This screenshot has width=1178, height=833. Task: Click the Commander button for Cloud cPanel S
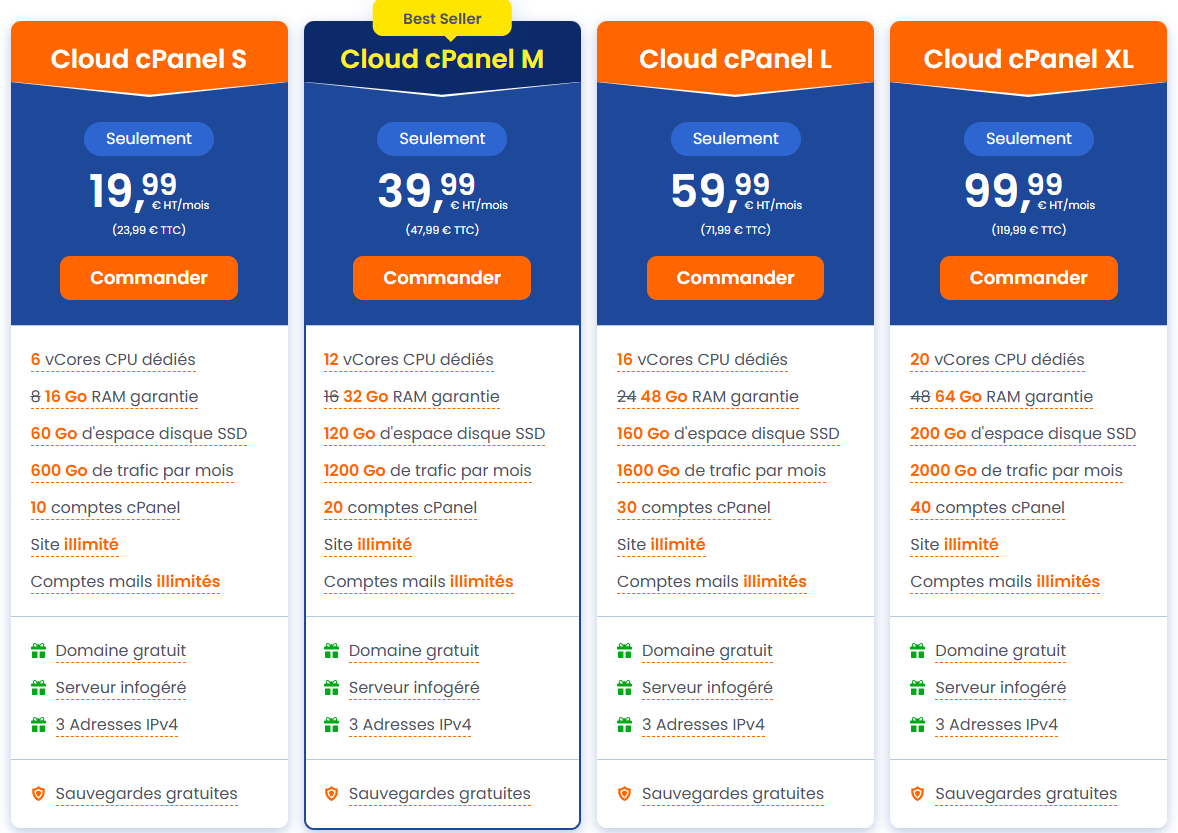148,277
